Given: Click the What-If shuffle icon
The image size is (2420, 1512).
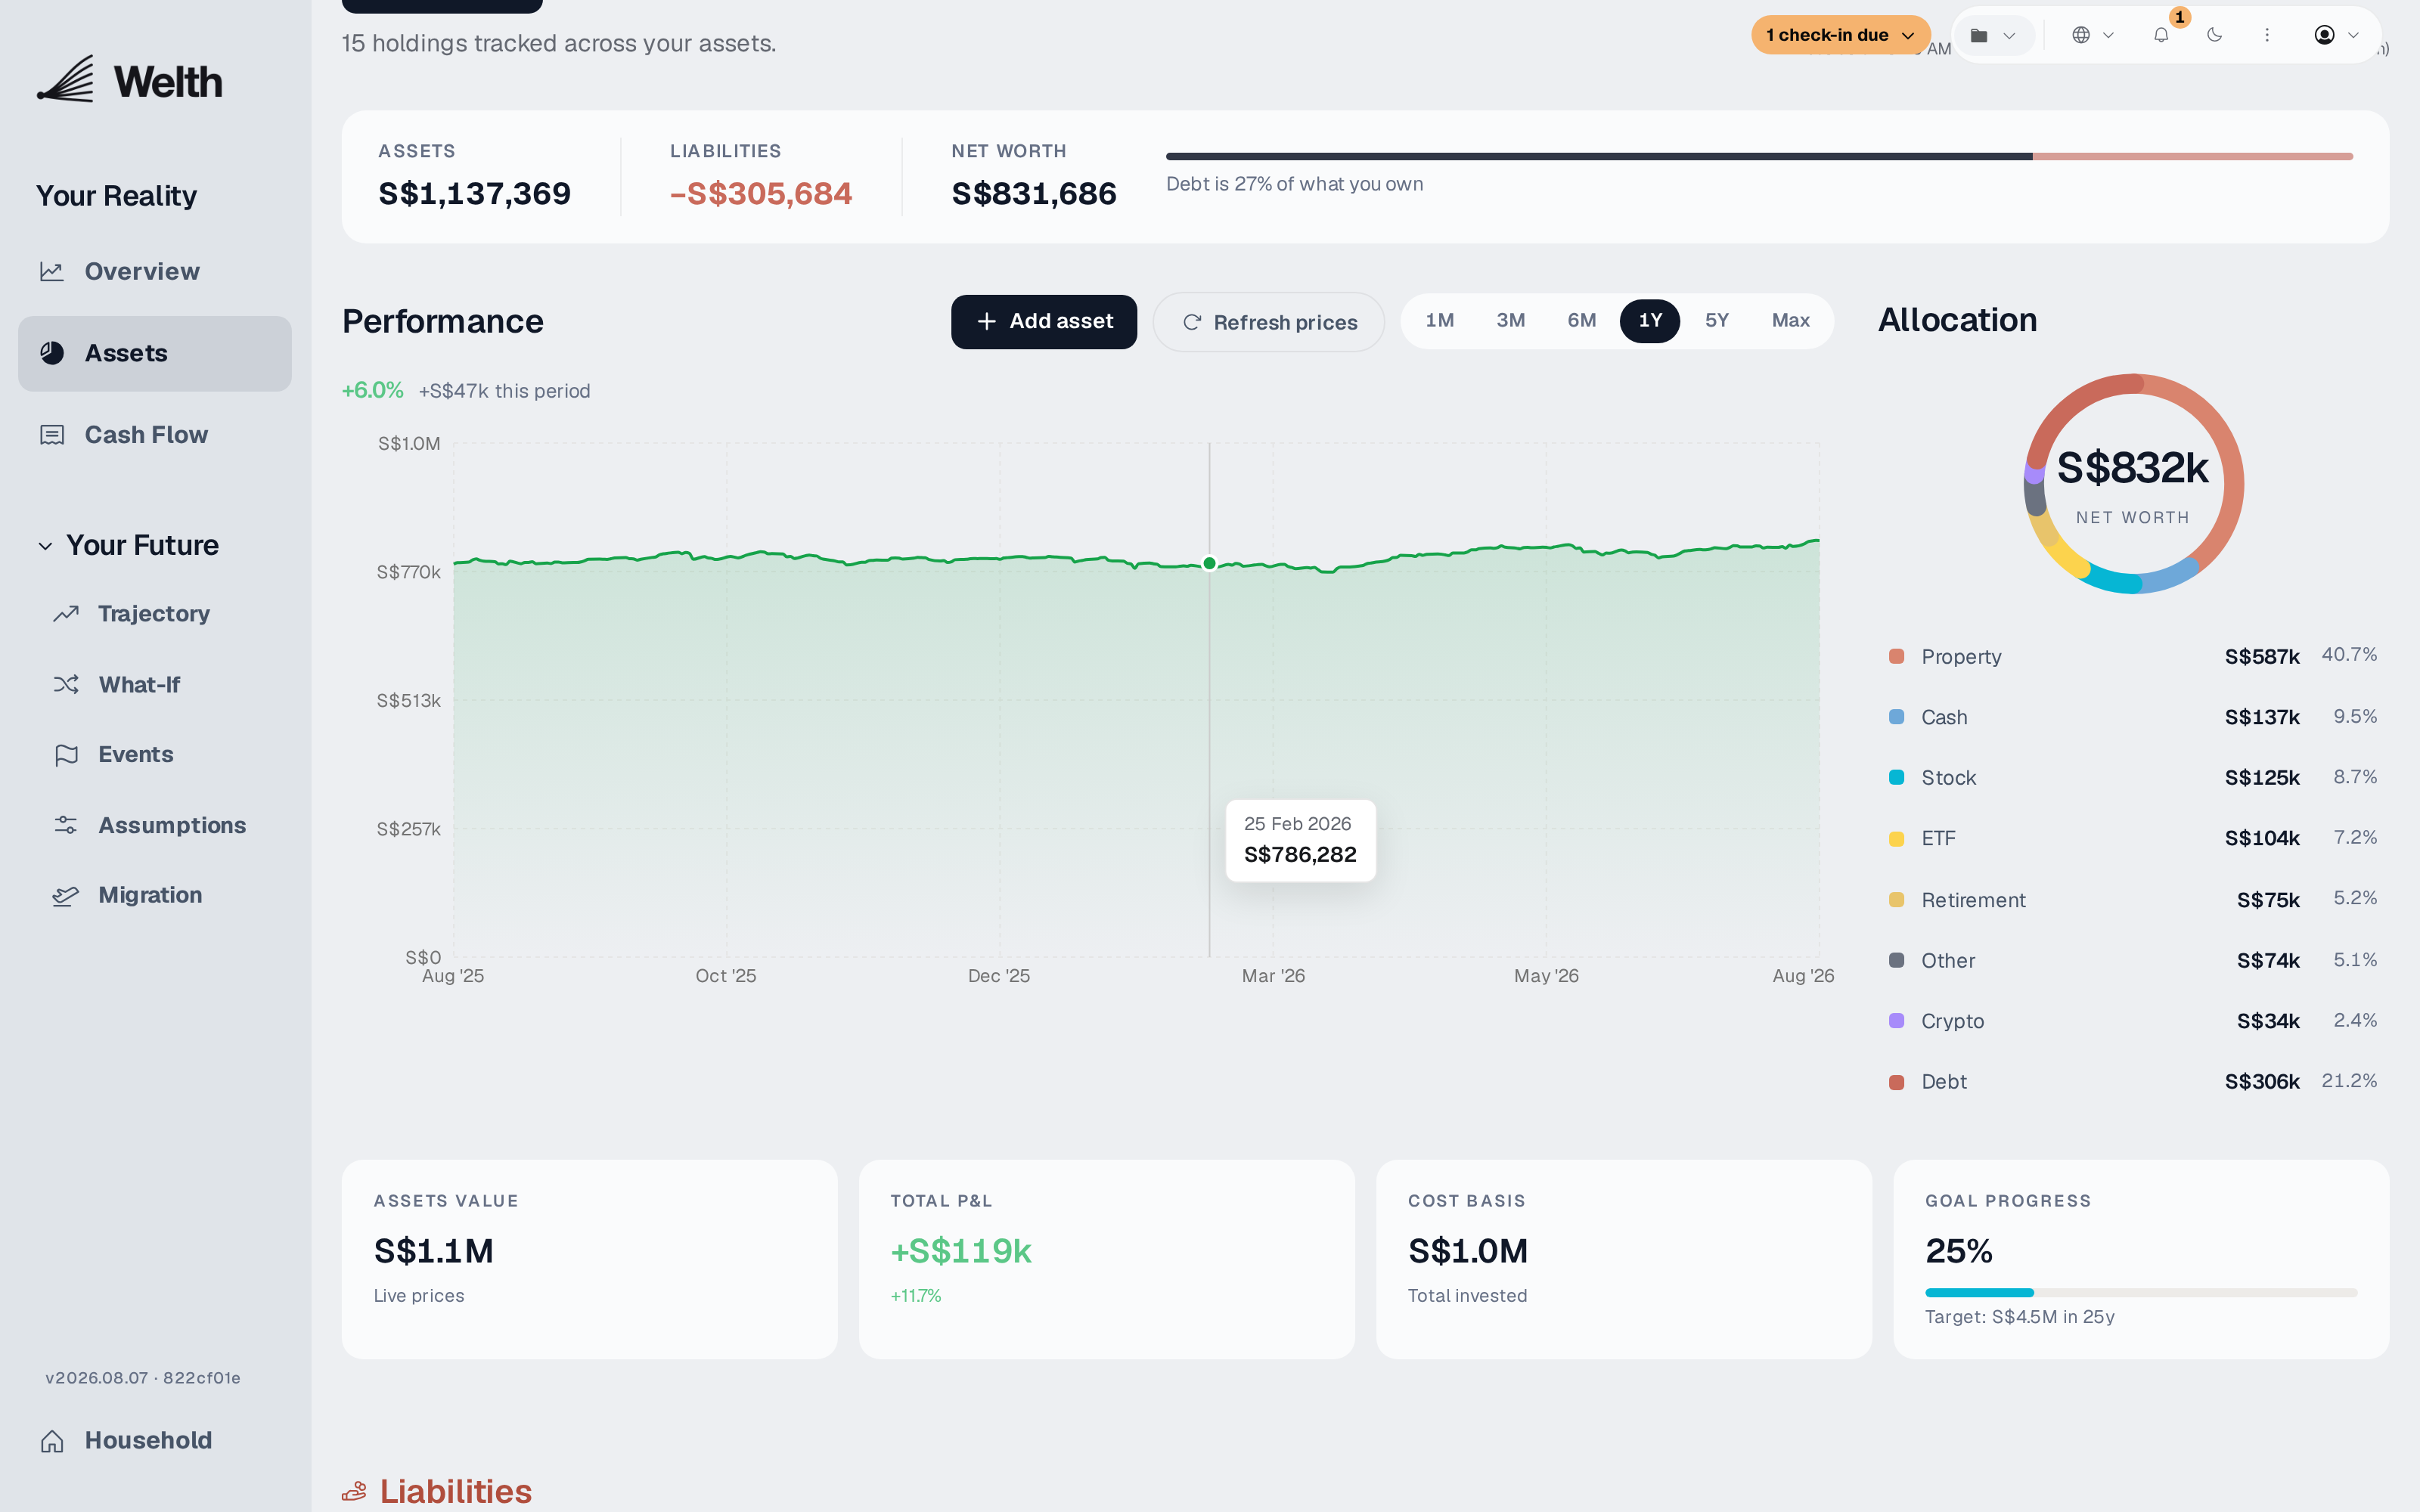Looking at the screenshot, I should pos(66,685).
